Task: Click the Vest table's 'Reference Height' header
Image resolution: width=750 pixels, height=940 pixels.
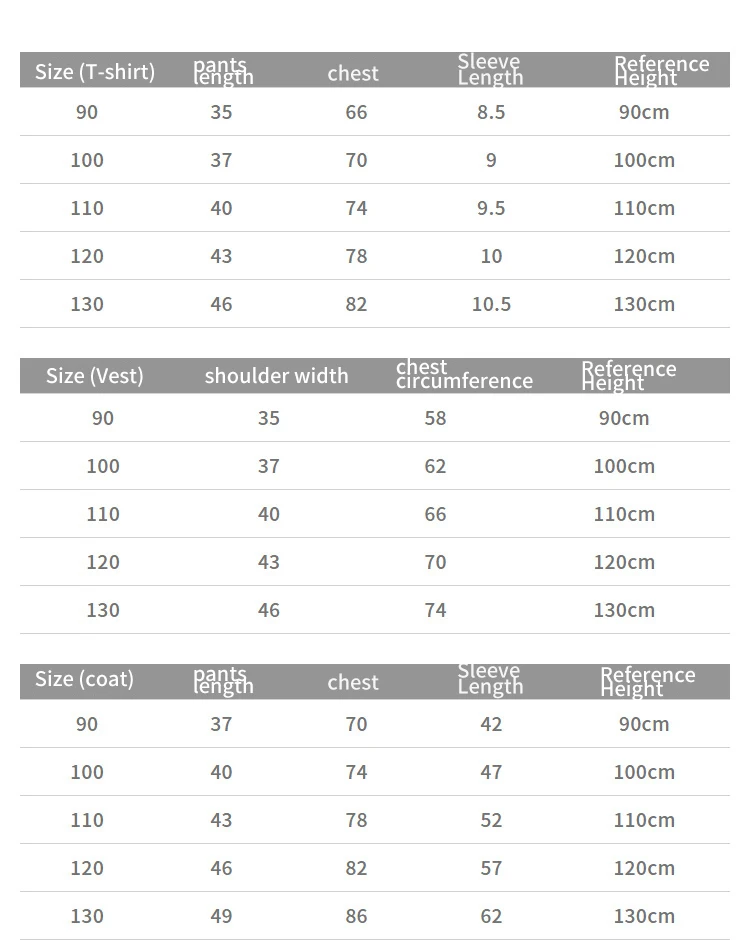Action: coord(628,376)
